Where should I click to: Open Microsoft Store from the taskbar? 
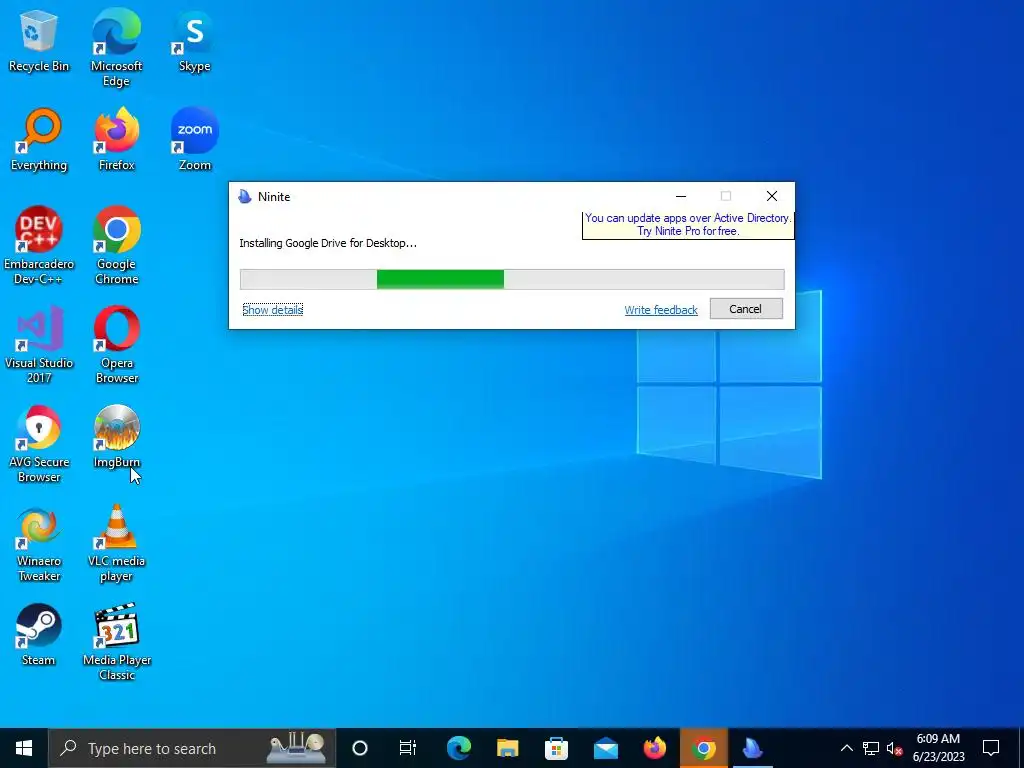pos(556,748)
